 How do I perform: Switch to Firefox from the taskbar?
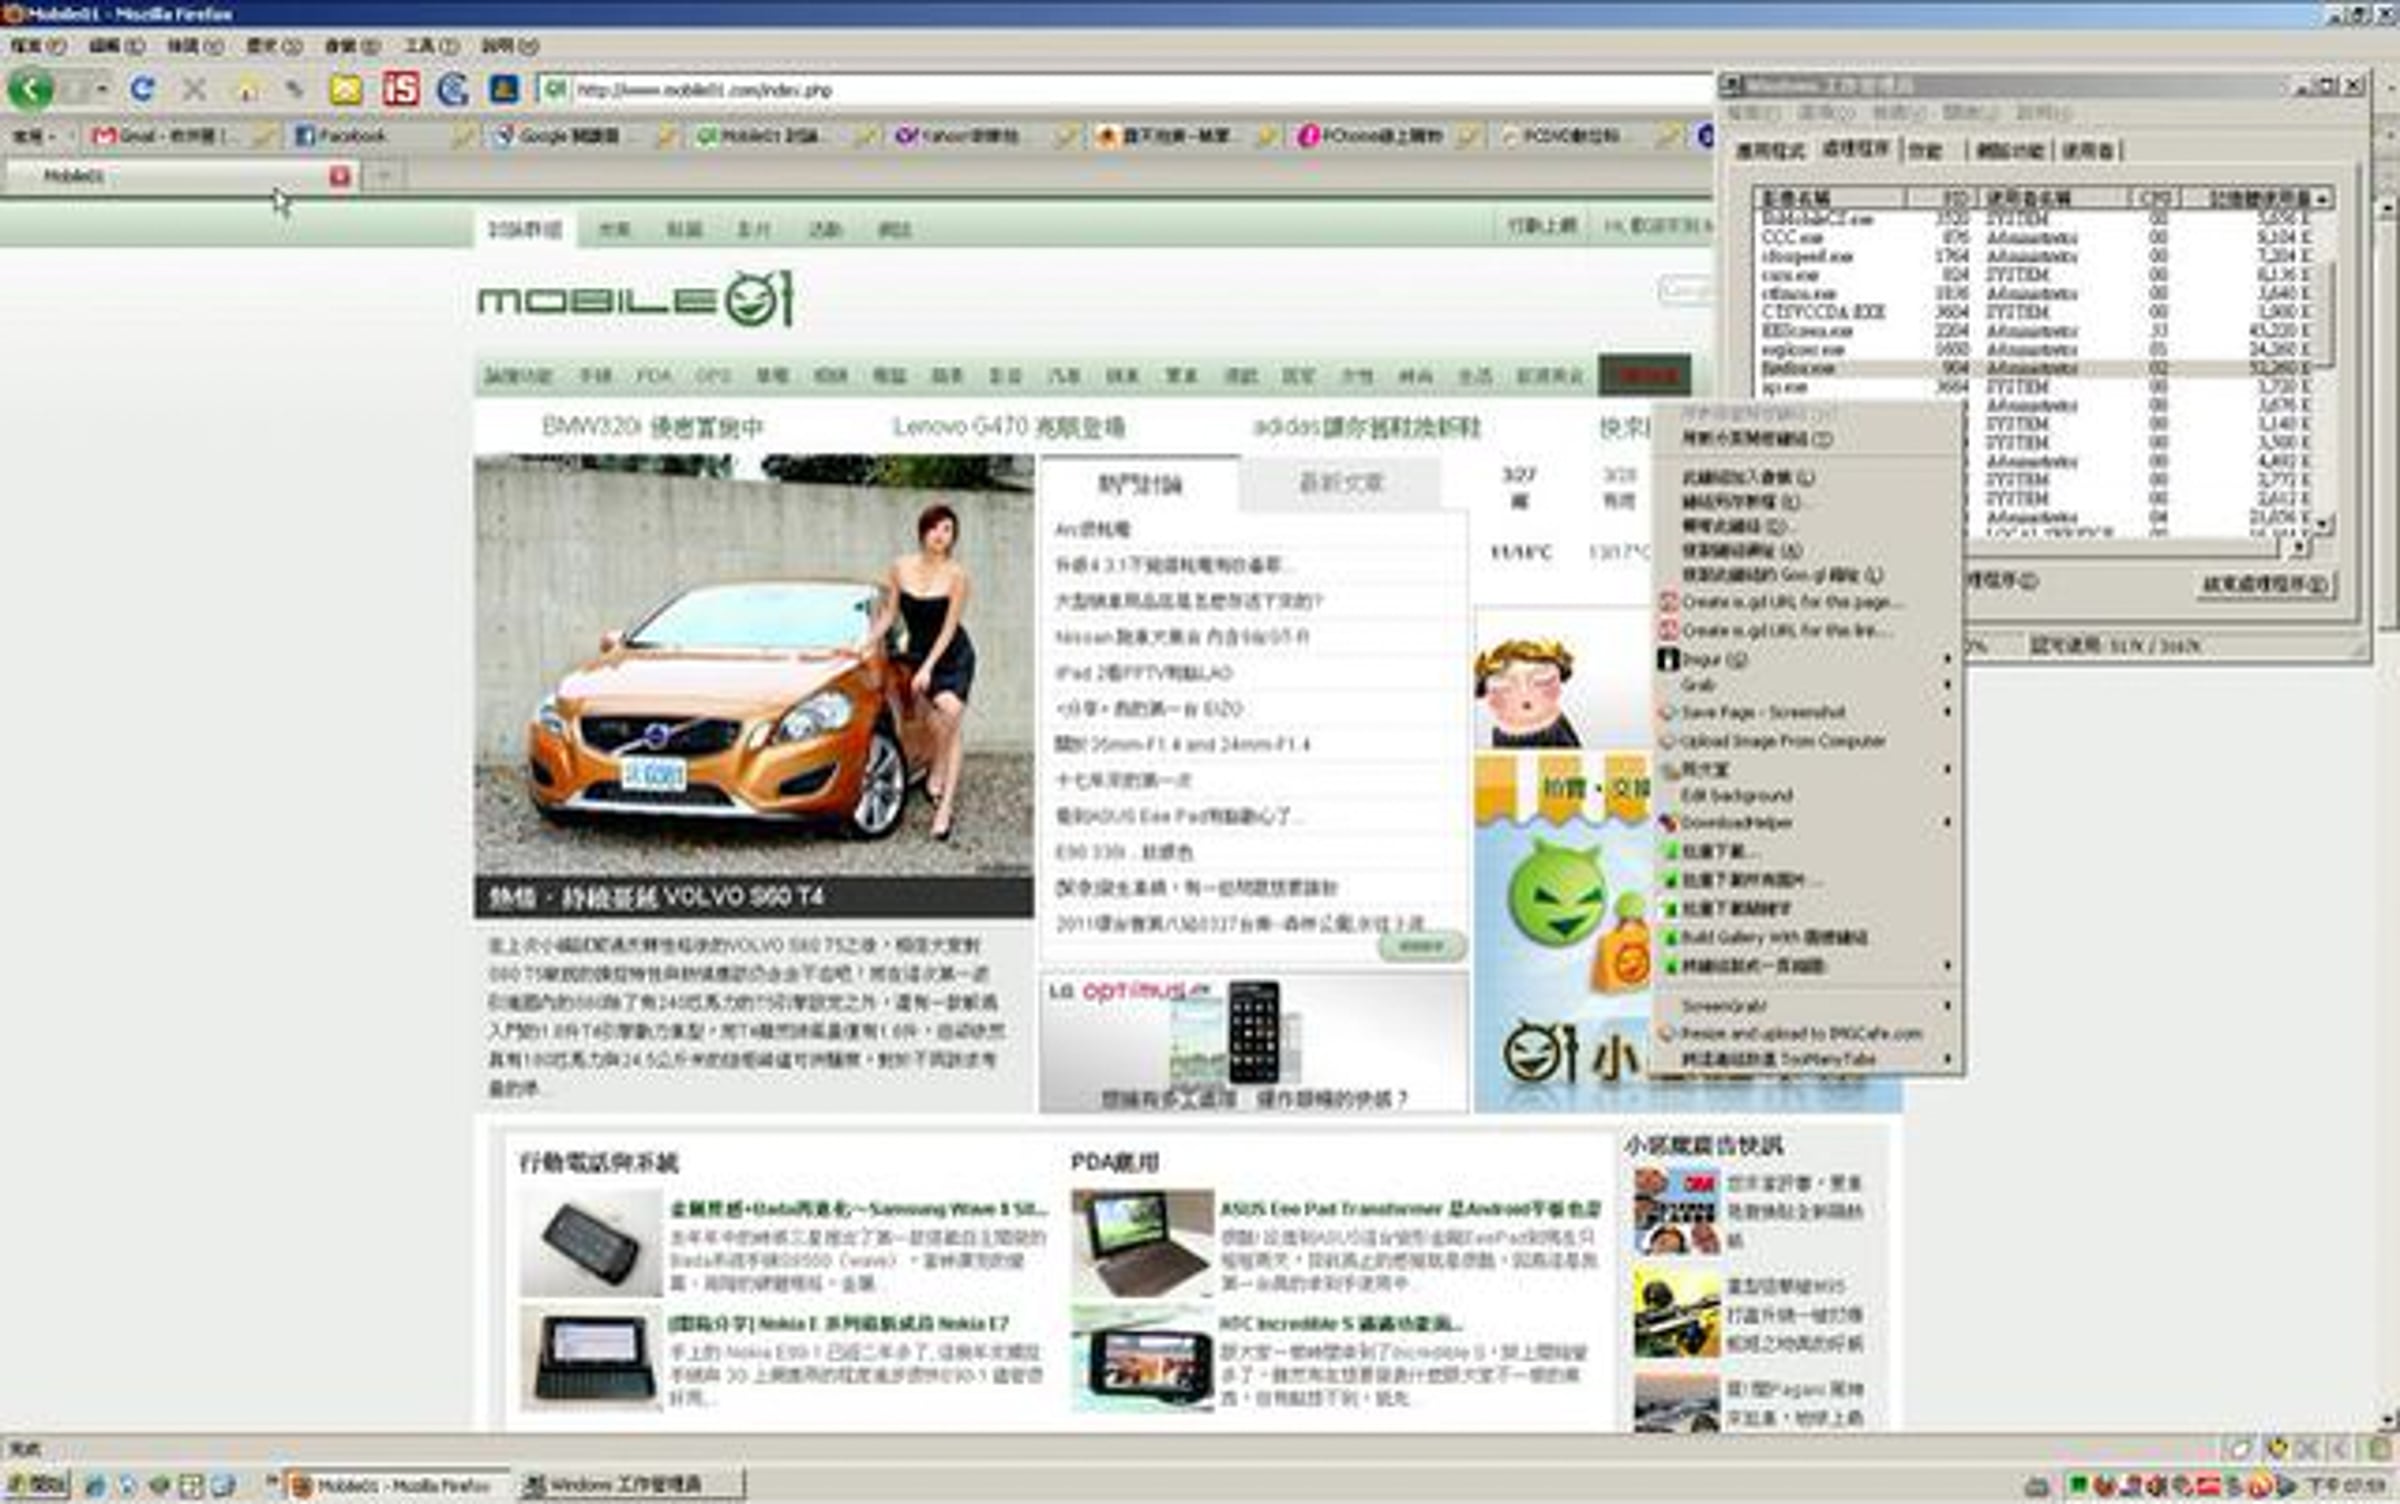(396, 1486)
